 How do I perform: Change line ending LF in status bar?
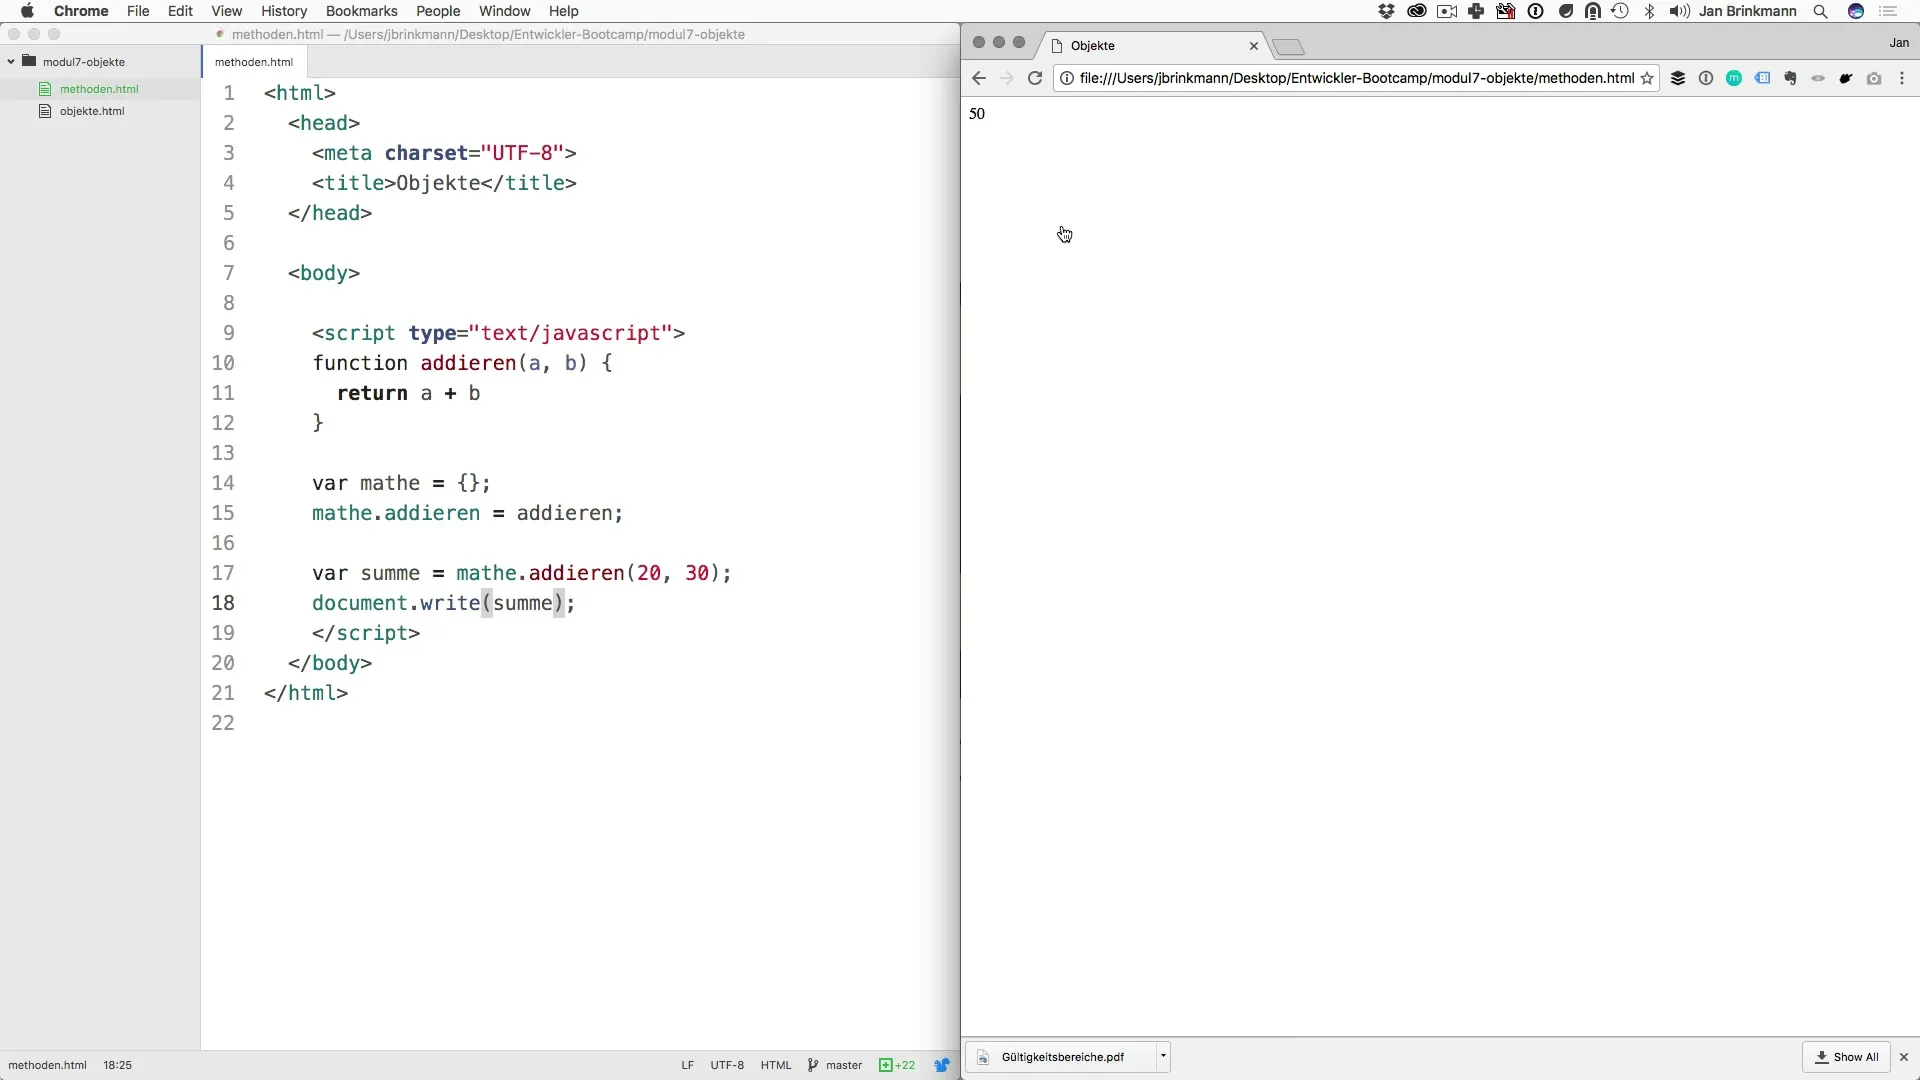pos(687,1065)
